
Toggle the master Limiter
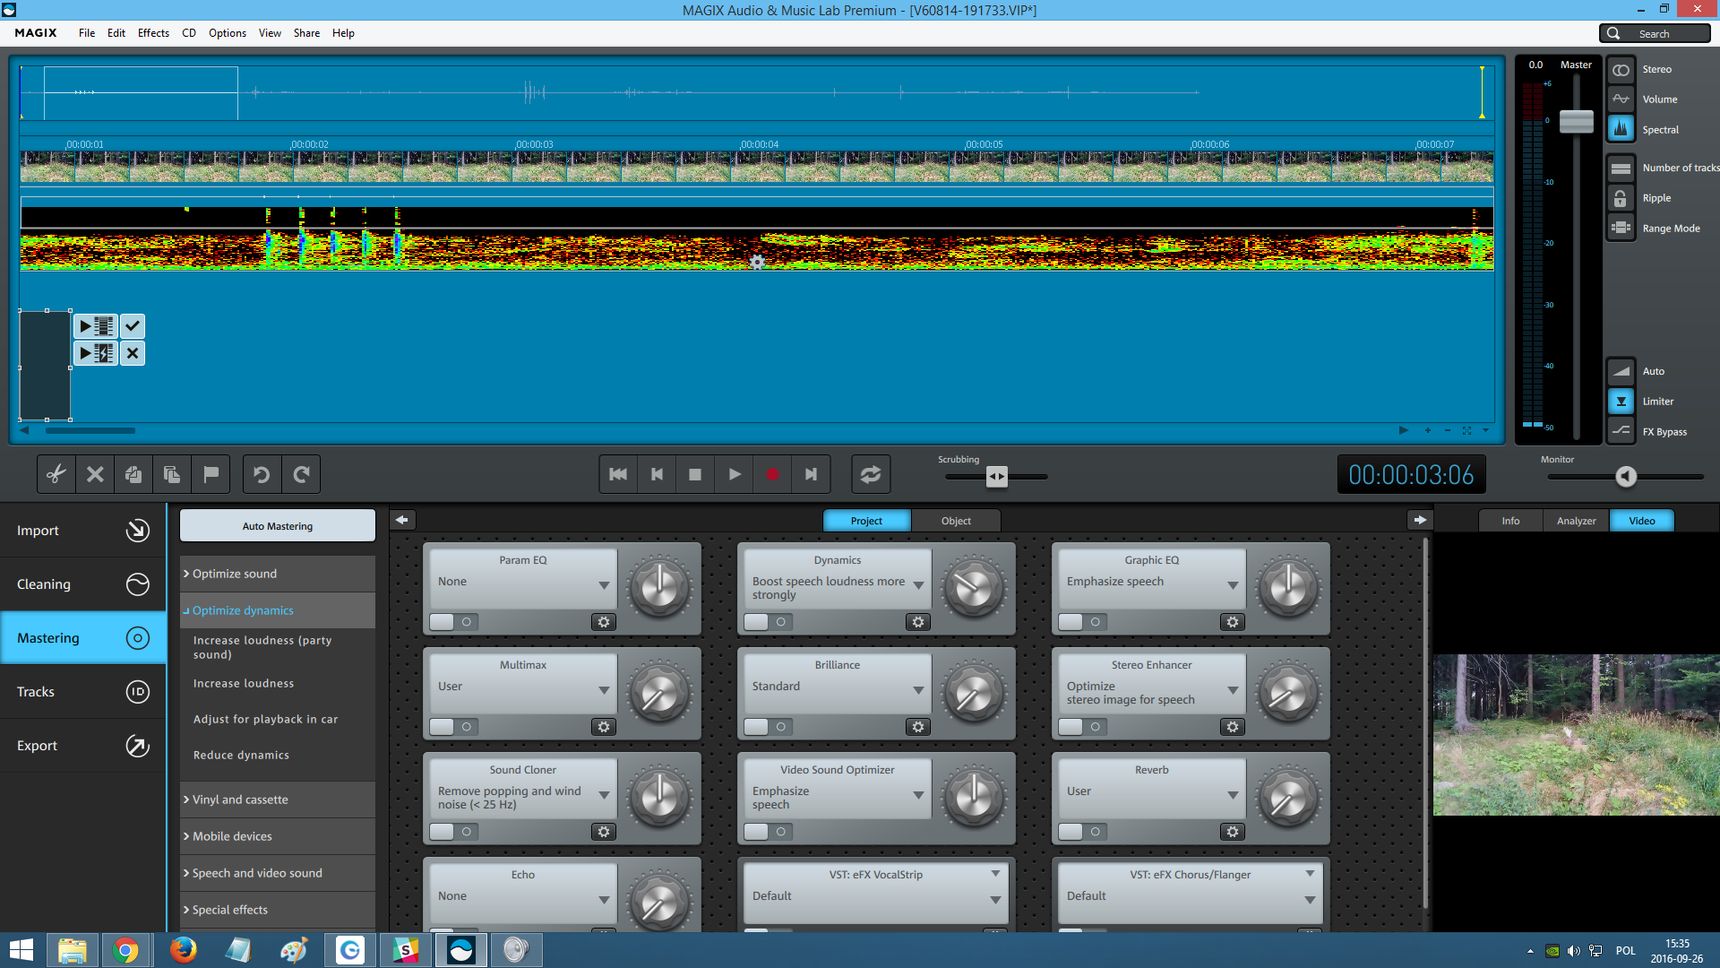[1621, 401]
